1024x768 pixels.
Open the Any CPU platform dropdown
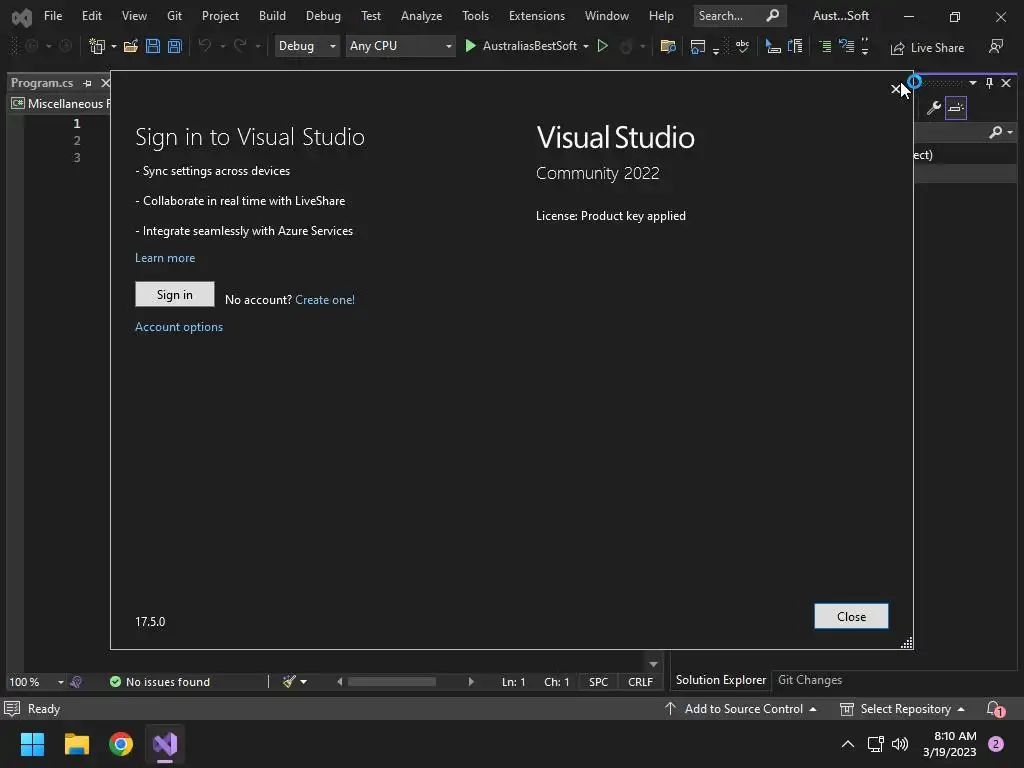(400, 46)
